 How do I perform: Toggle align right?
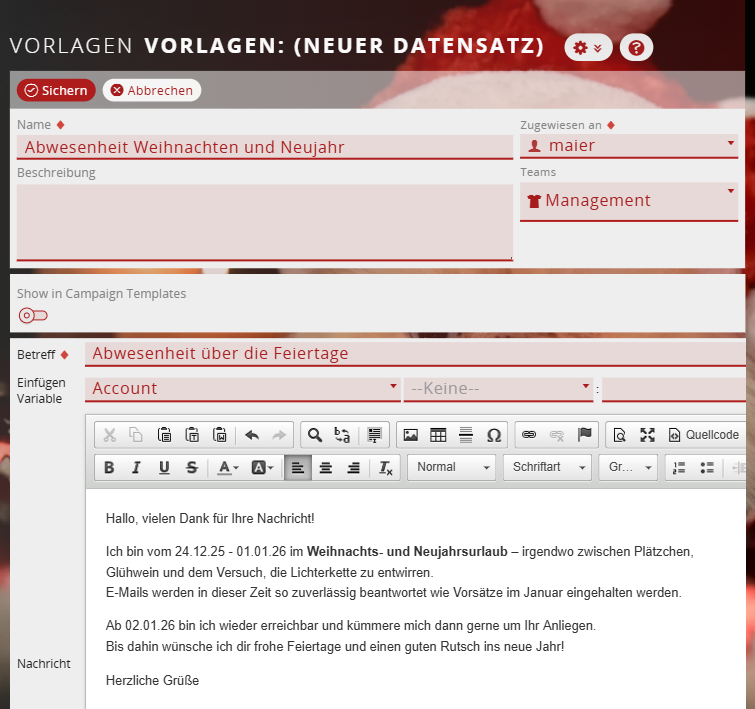click(354, 467)
